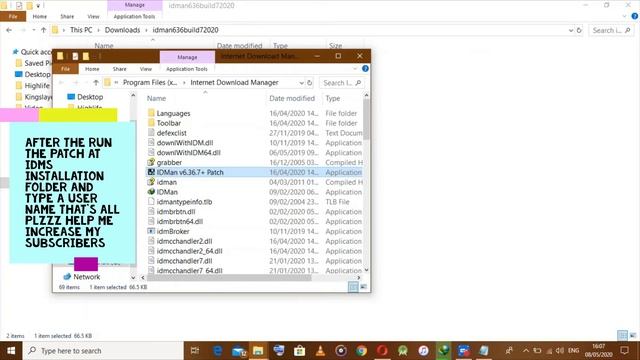This screenshot has height=360, width=640.
Task: Go back in background Explorer window
Action: pyautogui.click(x=9, y=30)
